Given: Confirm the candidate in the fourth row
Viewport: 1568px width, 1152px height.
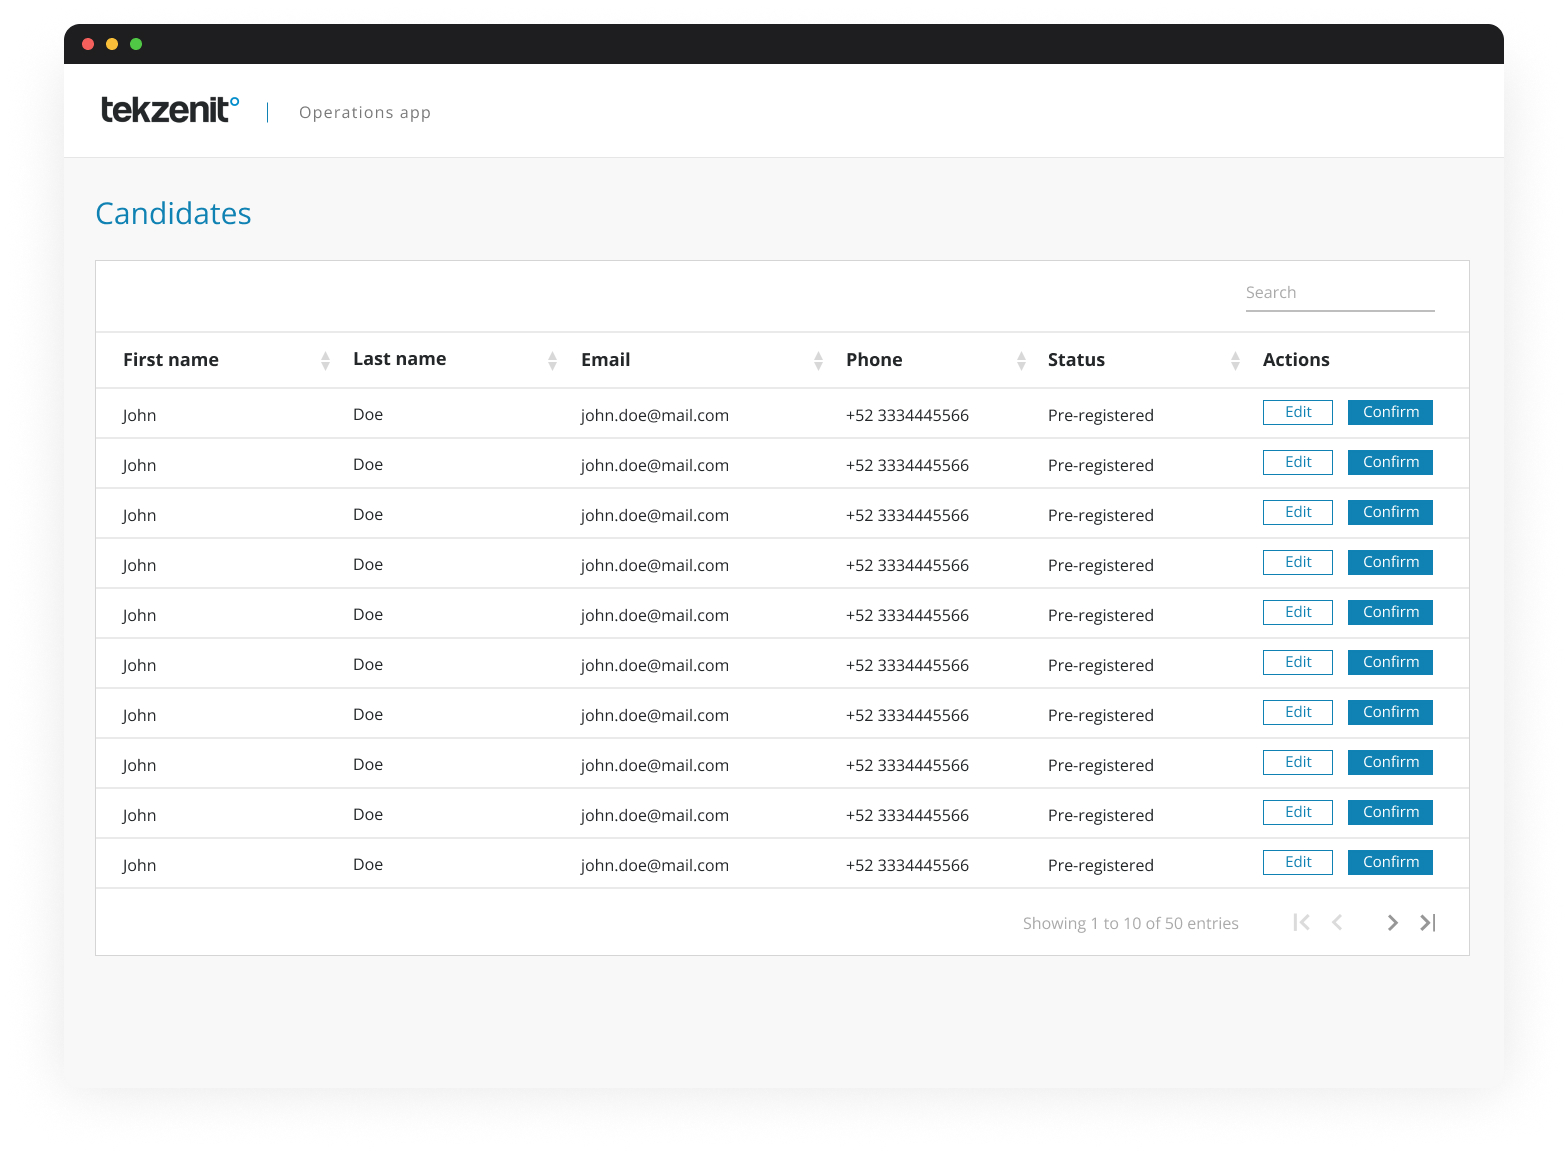Looking at the screenshot, I should pos(1390,562).
